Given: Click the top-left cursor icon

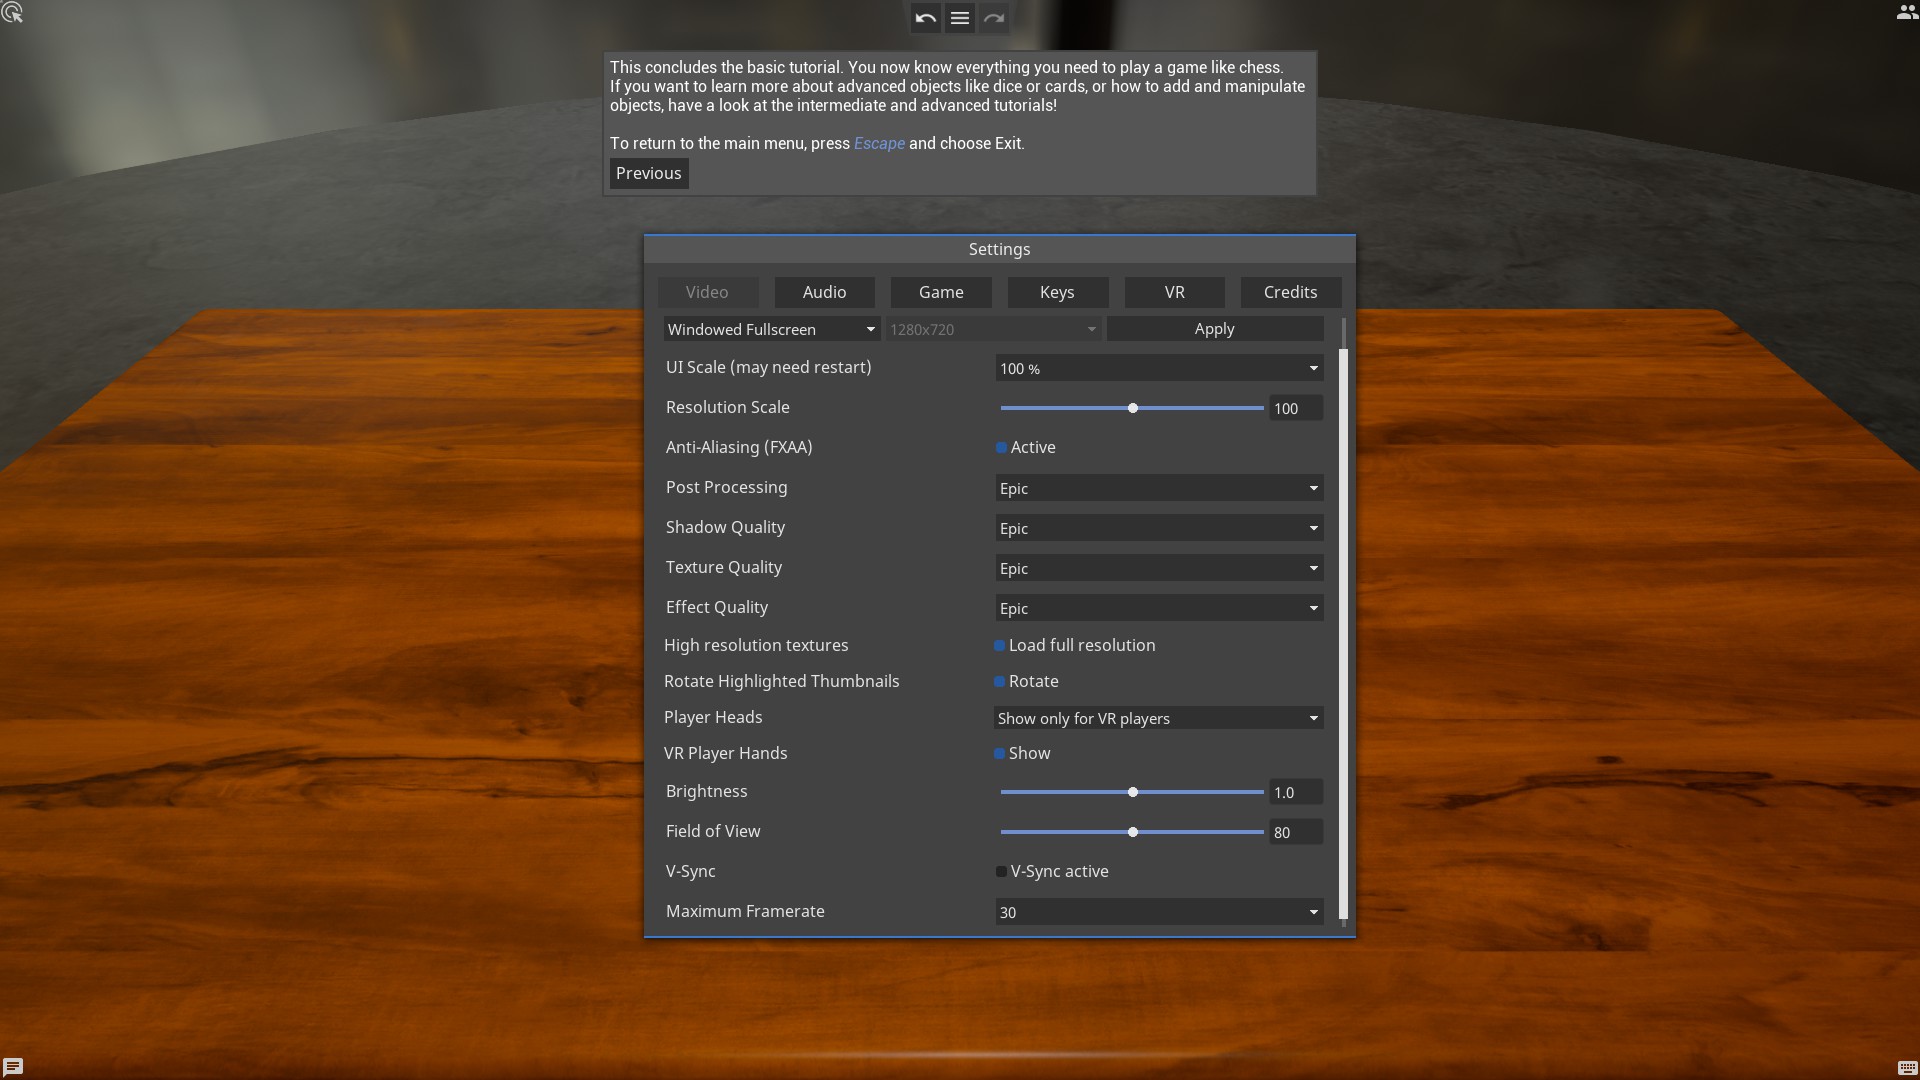Looking at the screenshot, I should (12, 13).
